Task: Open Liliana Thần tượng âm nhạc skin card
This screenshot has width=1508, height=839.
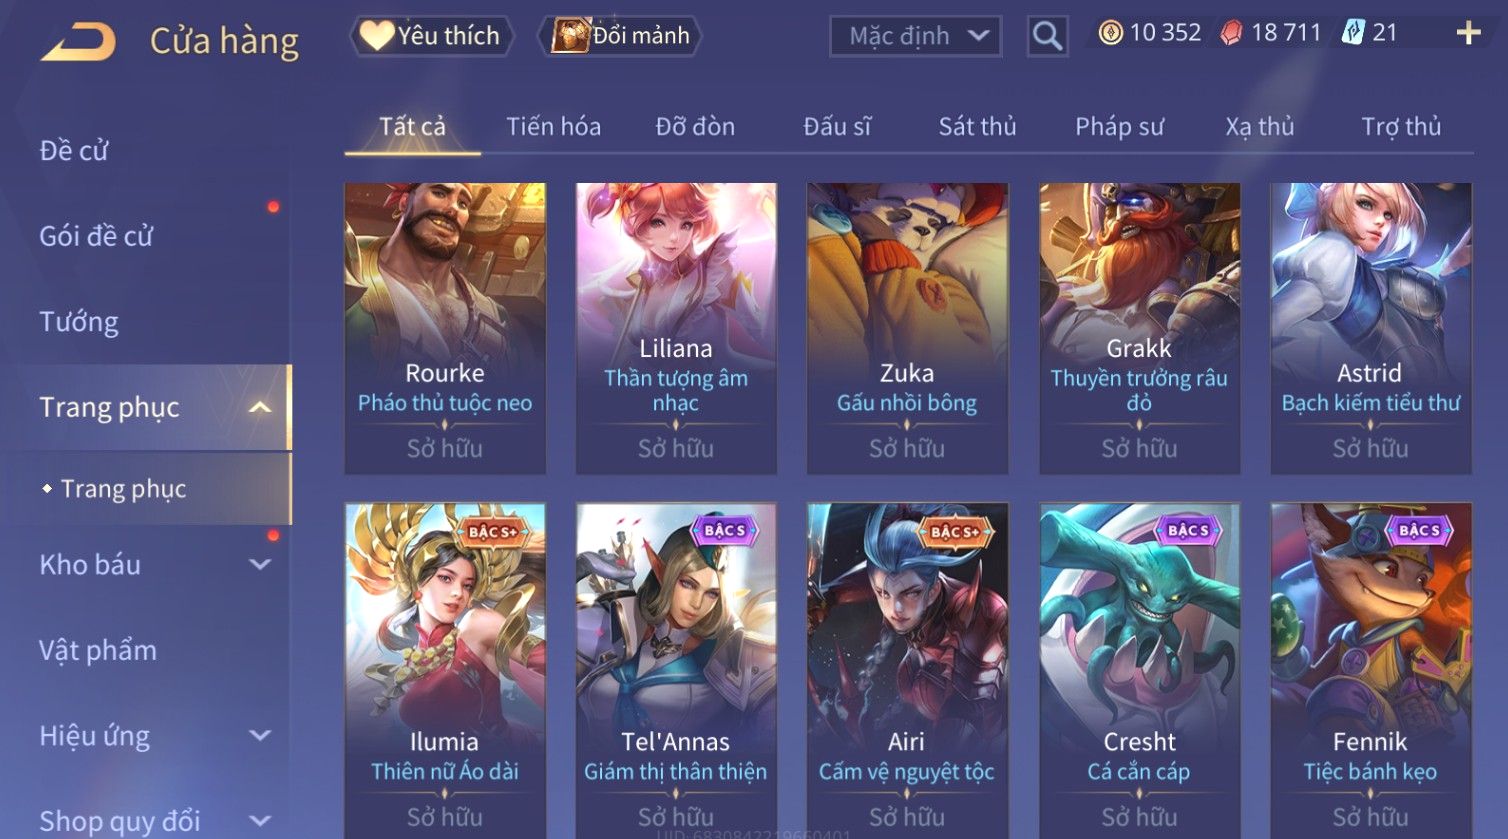Action: (676, 328)
